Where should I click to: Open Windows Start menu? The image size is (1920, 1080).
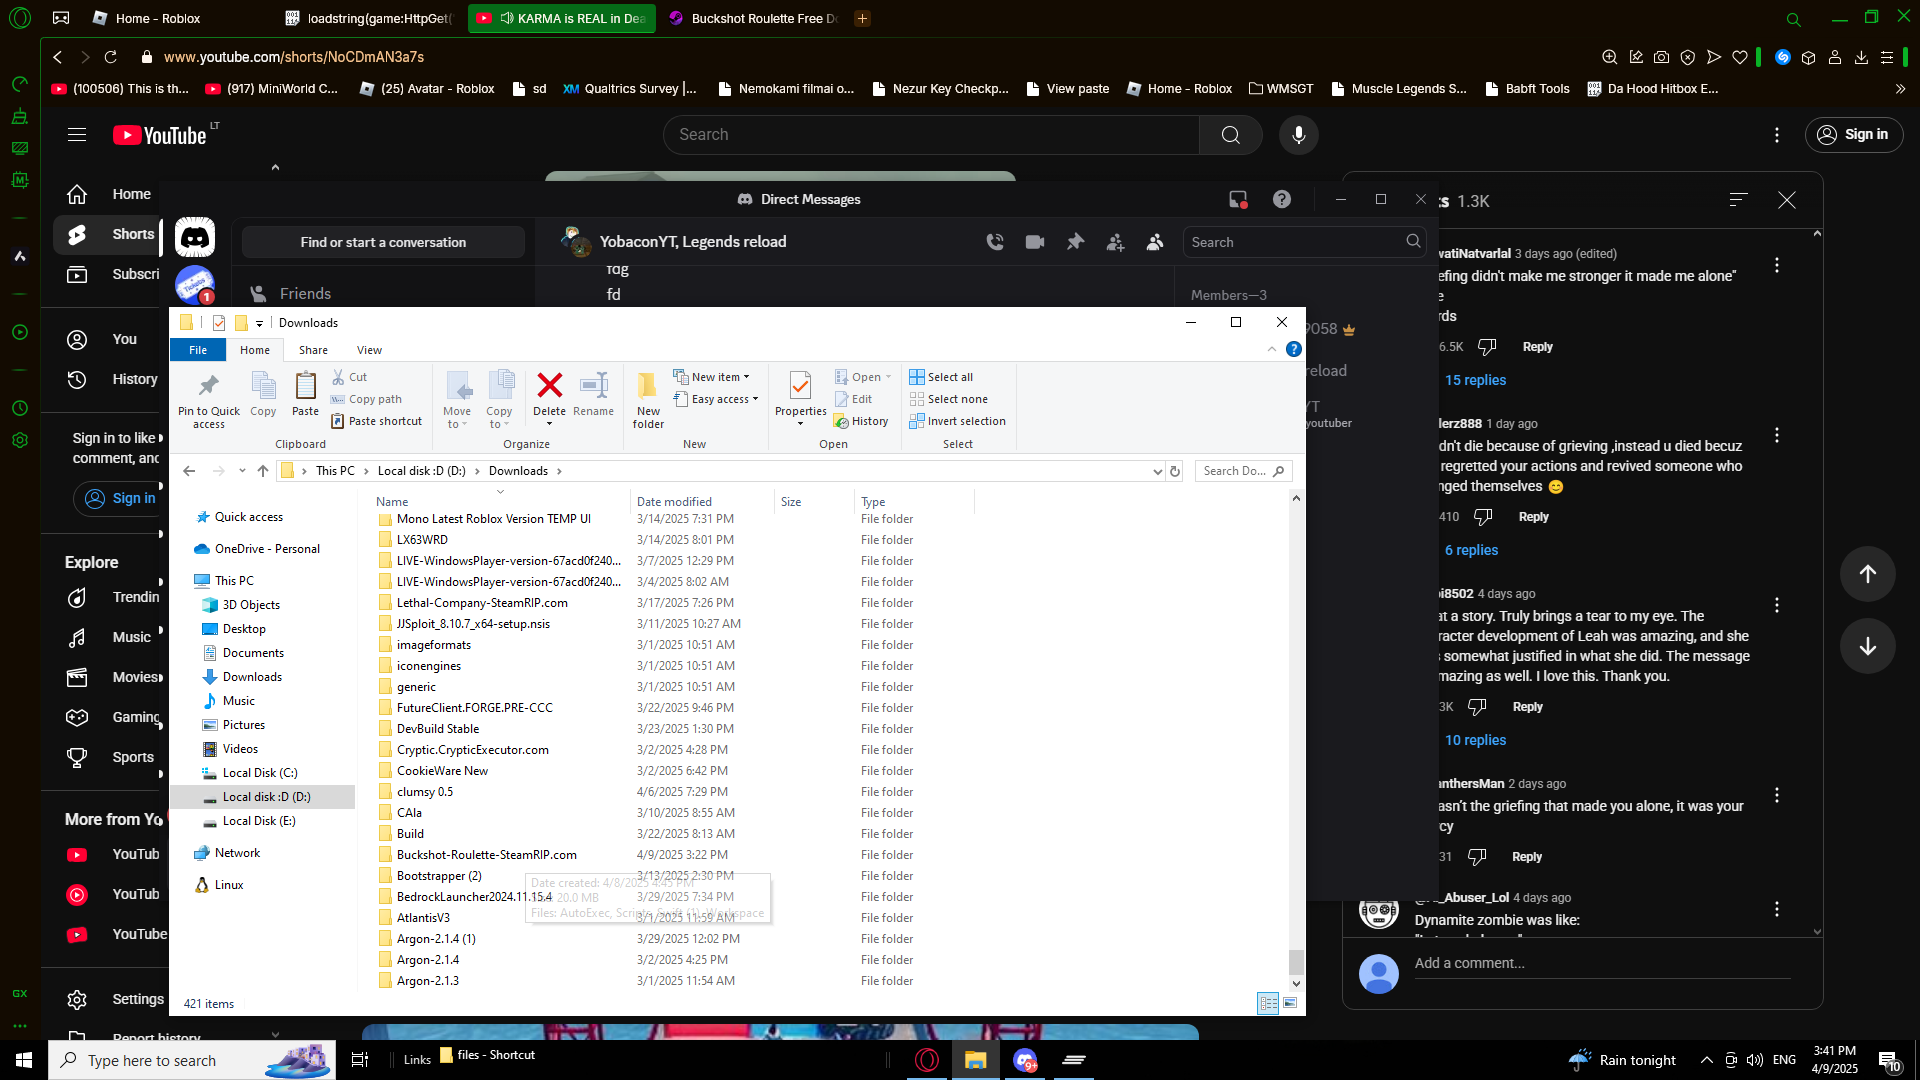coord(24,1060)
